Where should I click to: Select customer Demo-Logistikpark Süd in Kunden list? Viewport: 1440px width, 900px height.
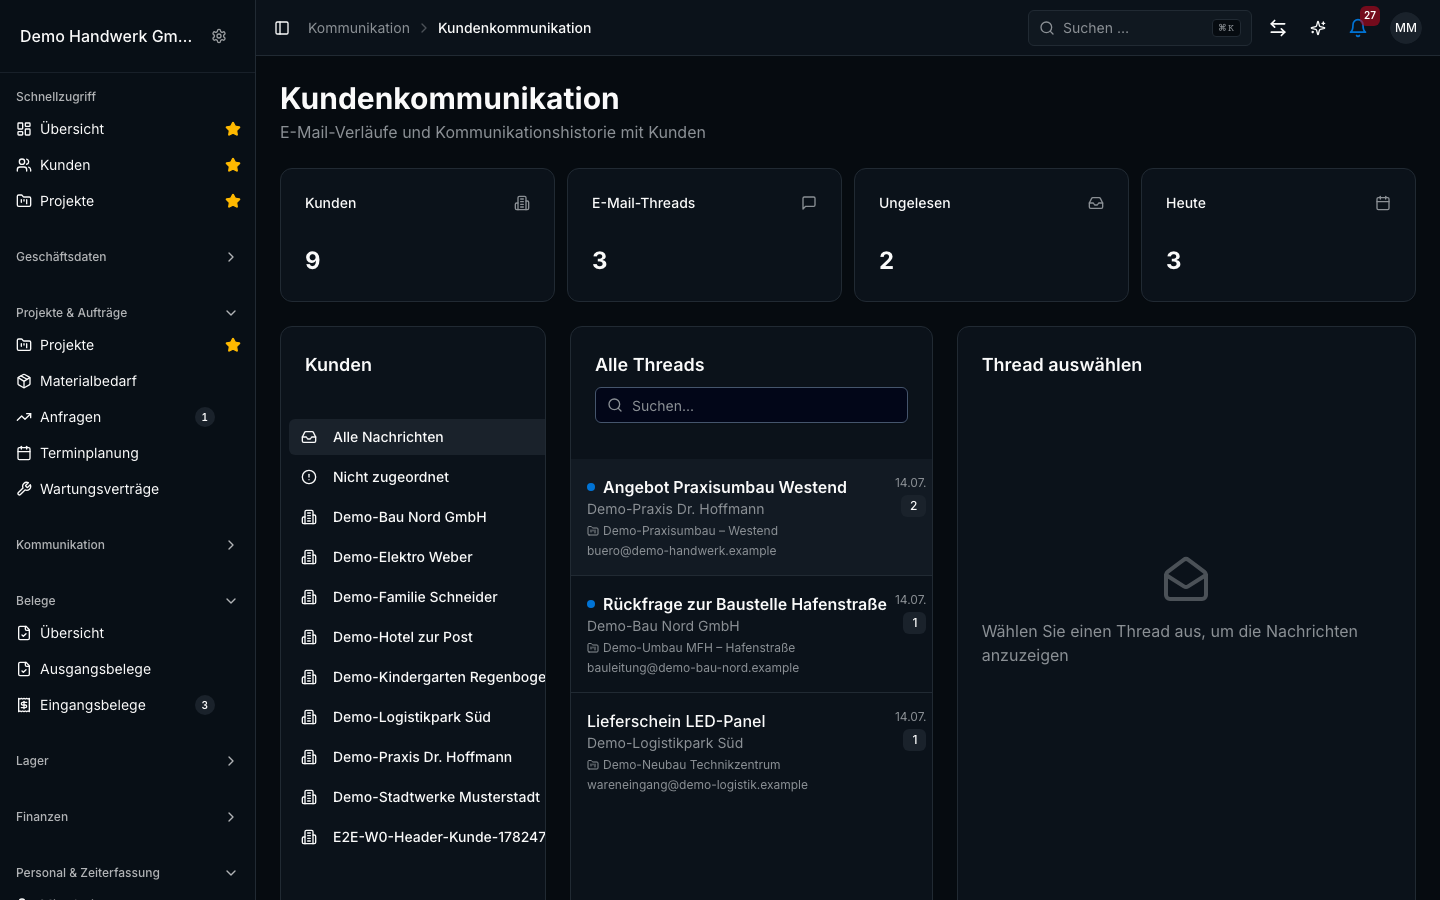point(417,717)
